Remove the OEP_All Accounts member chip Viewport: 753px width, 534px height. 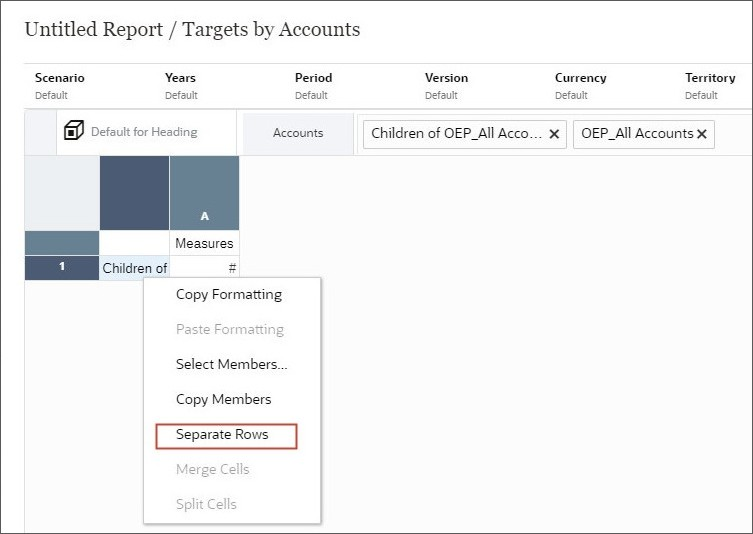[x=702, y=134]
